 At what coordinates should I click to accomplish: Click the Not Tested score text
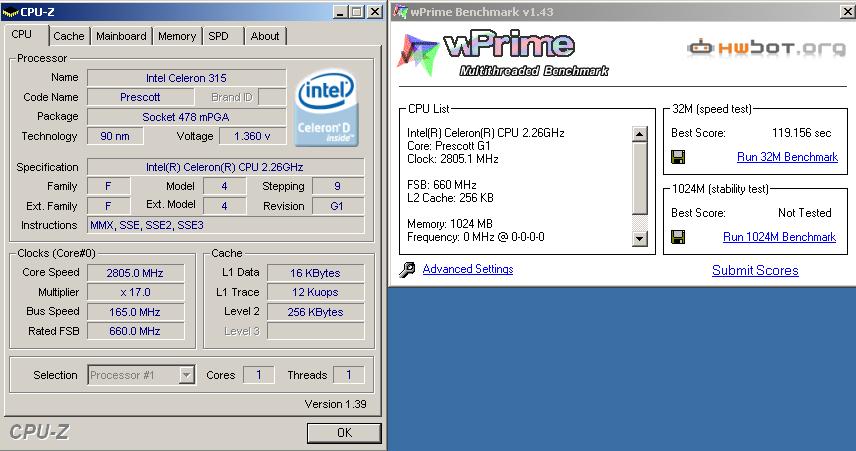tap(805, 213)
